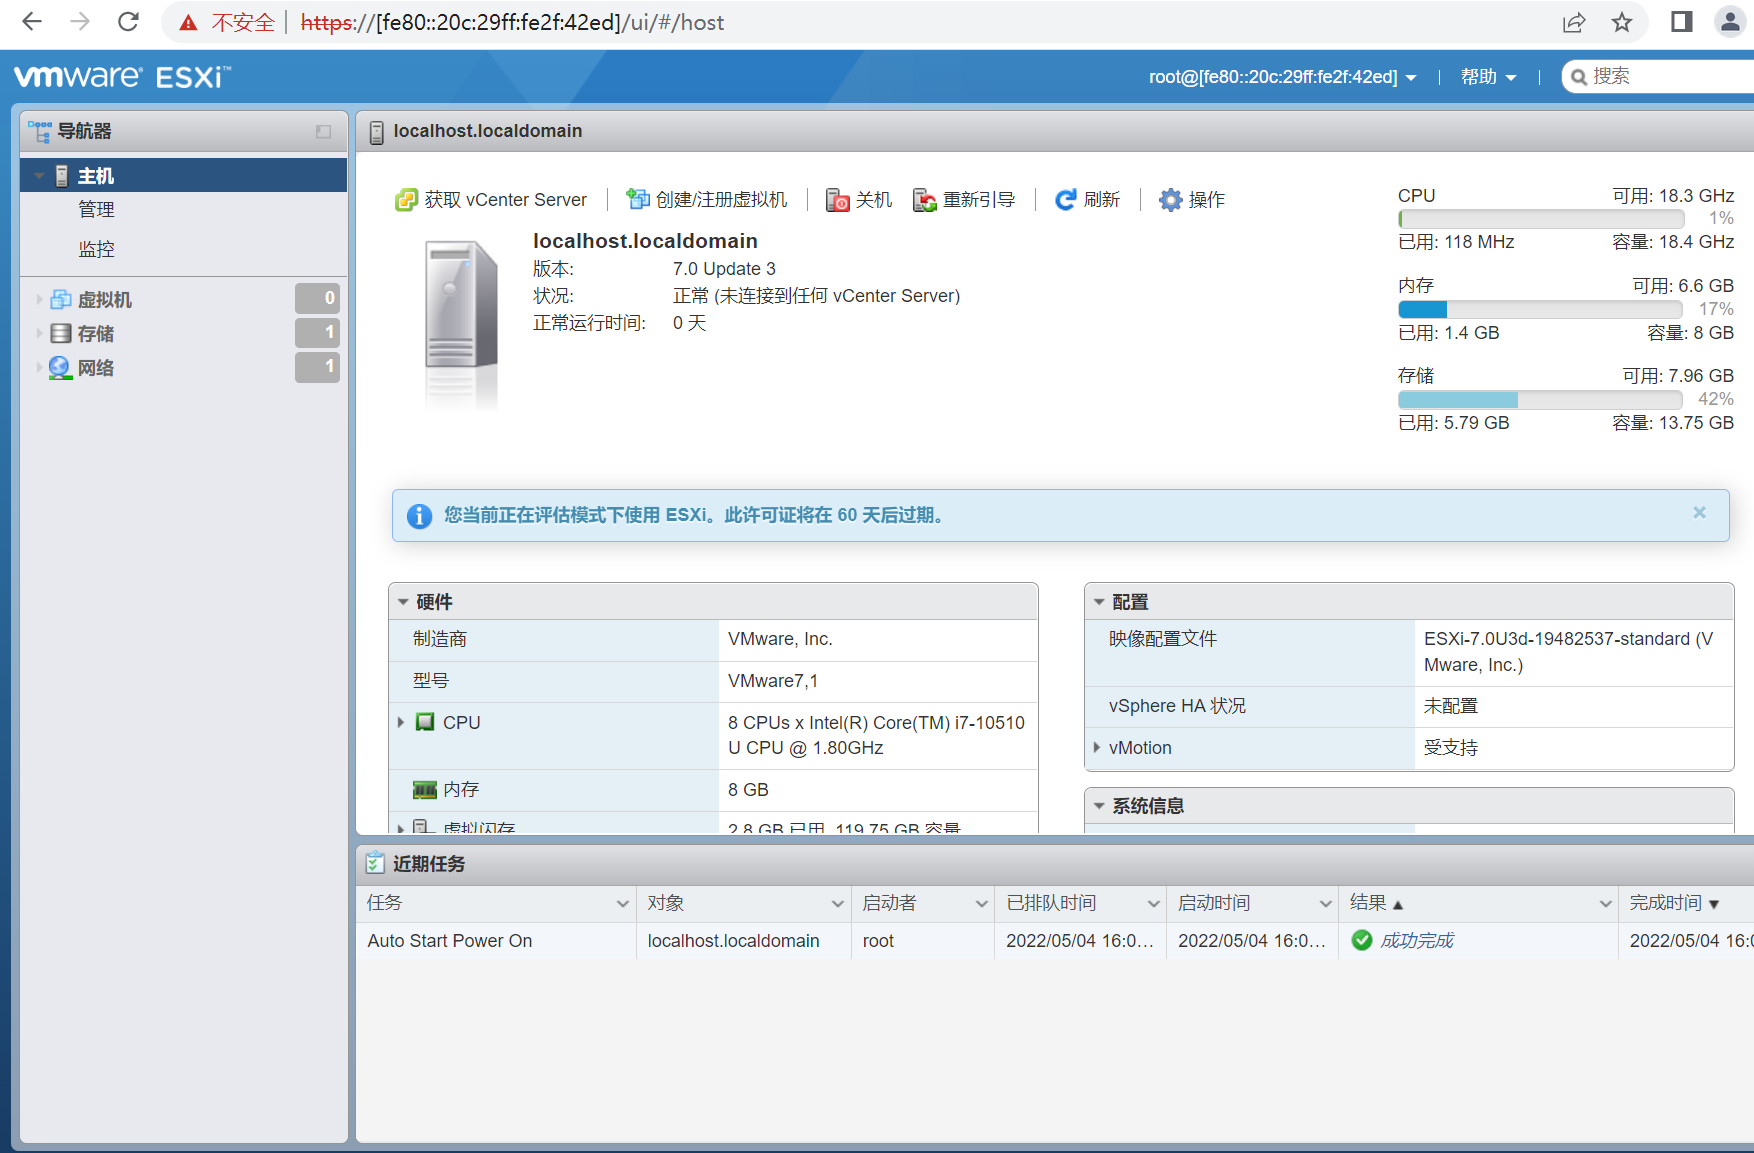
Task: Open the root user account dropdown
Action: click(x=1283, y=77)
